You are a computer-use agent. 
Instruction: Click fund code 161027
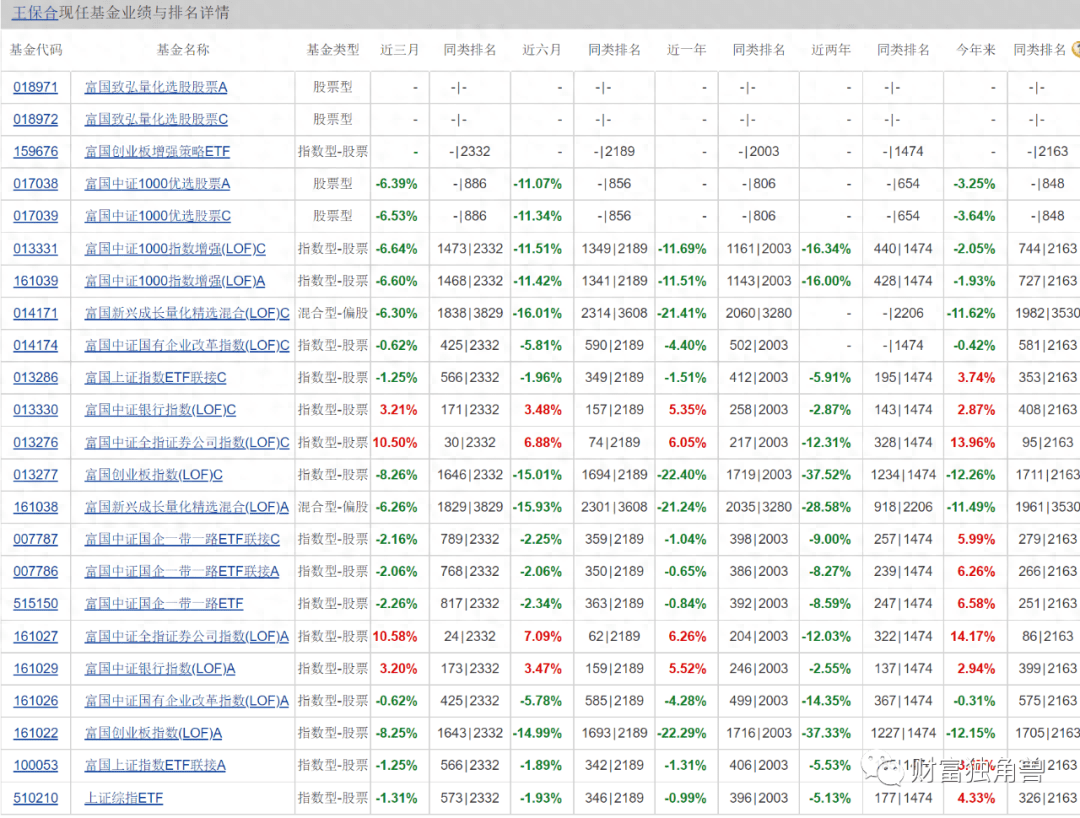(x=36, y=636)
